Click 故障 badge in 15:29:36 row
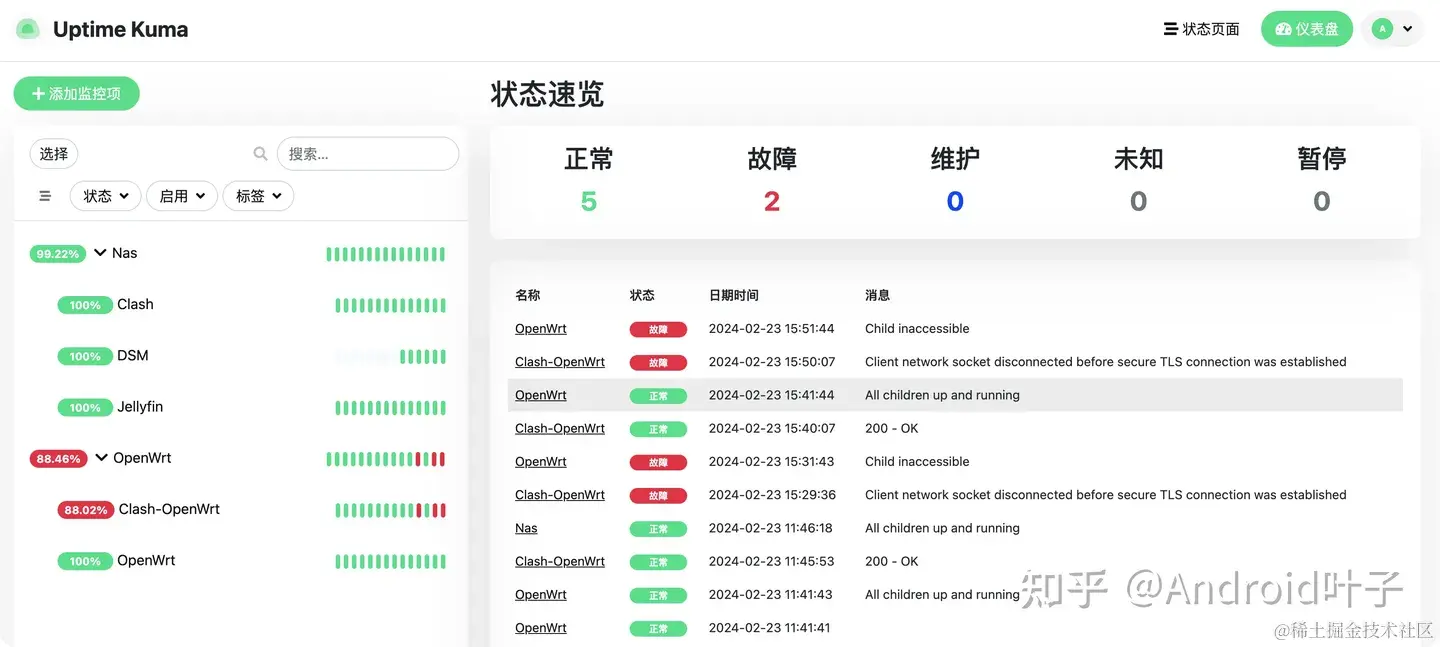The width and height of the screenshot is (1440, 647). point(658,495)
